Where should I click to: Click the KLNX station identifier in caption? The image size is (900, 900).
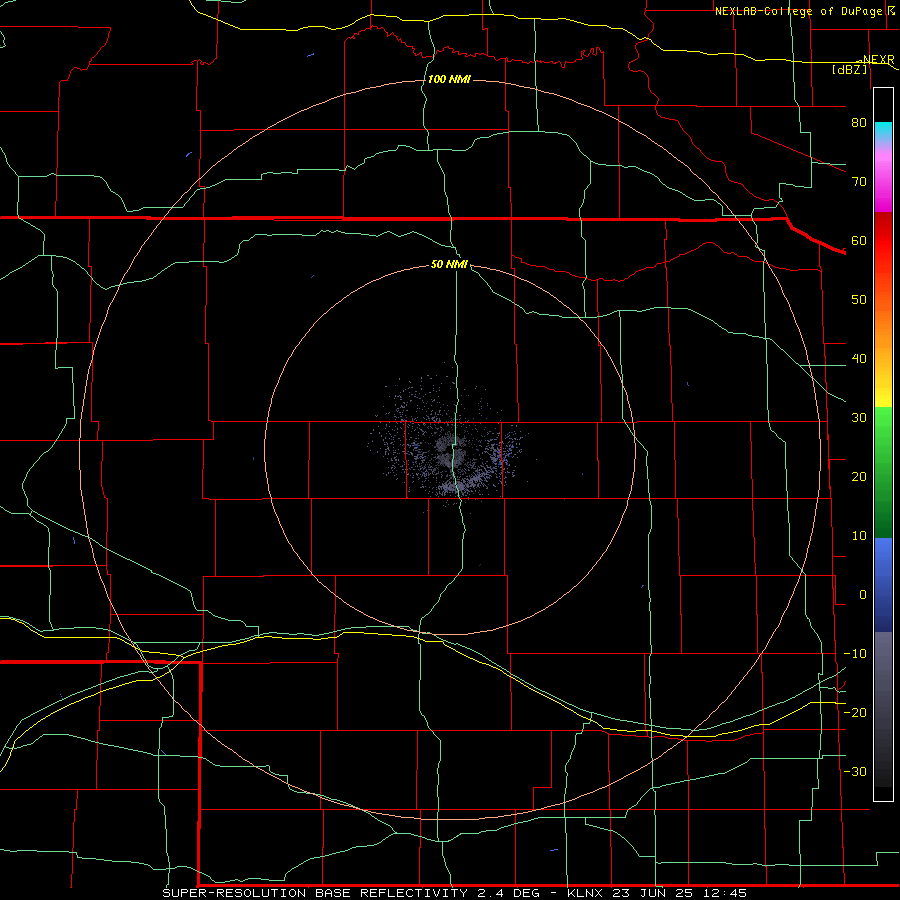pyautogui.click(x=587, y=893)
